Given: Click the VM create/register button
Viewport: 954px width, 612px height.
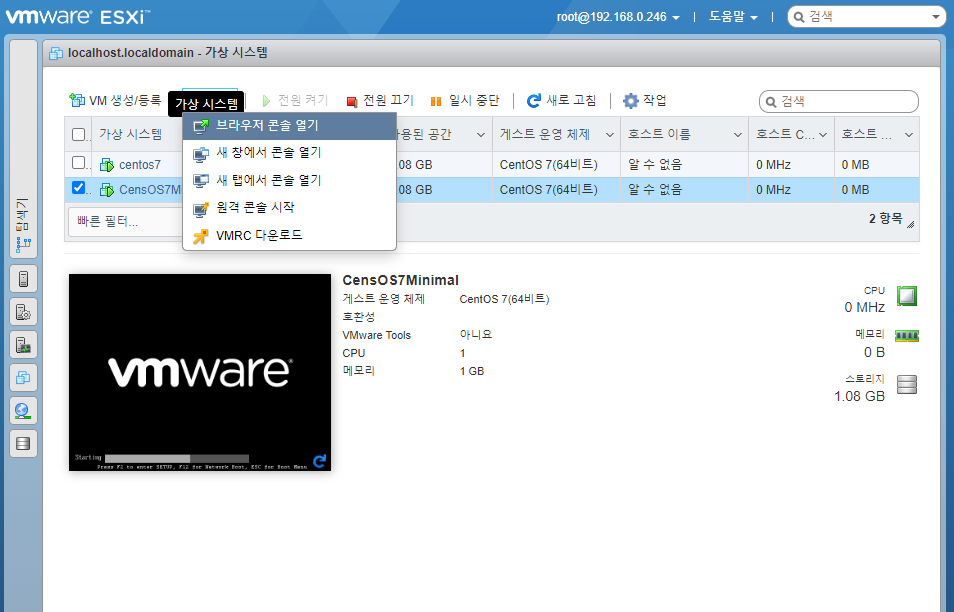Looking at the screenshot, I should (x=115, y=100).
